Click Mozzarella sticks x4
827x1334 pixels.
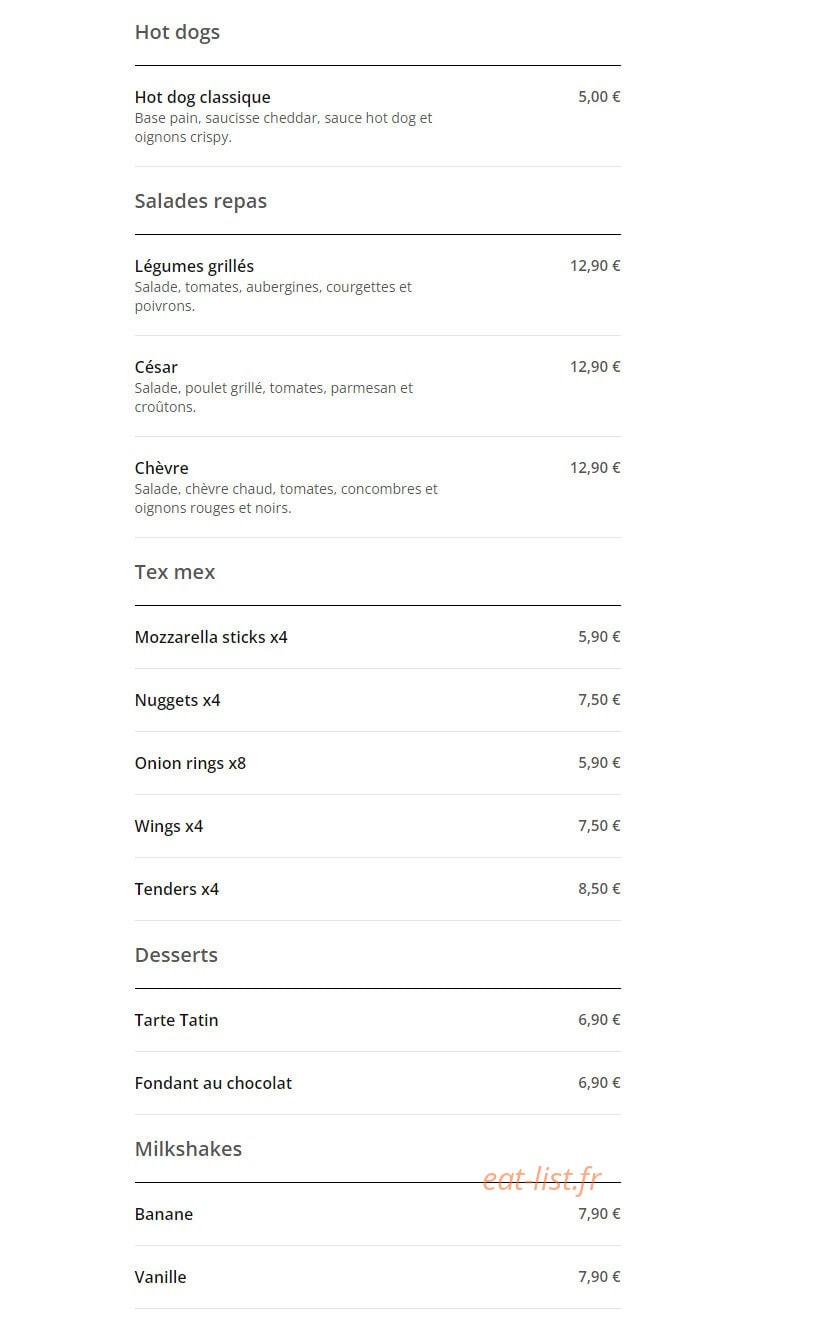(x=377, y=637)
